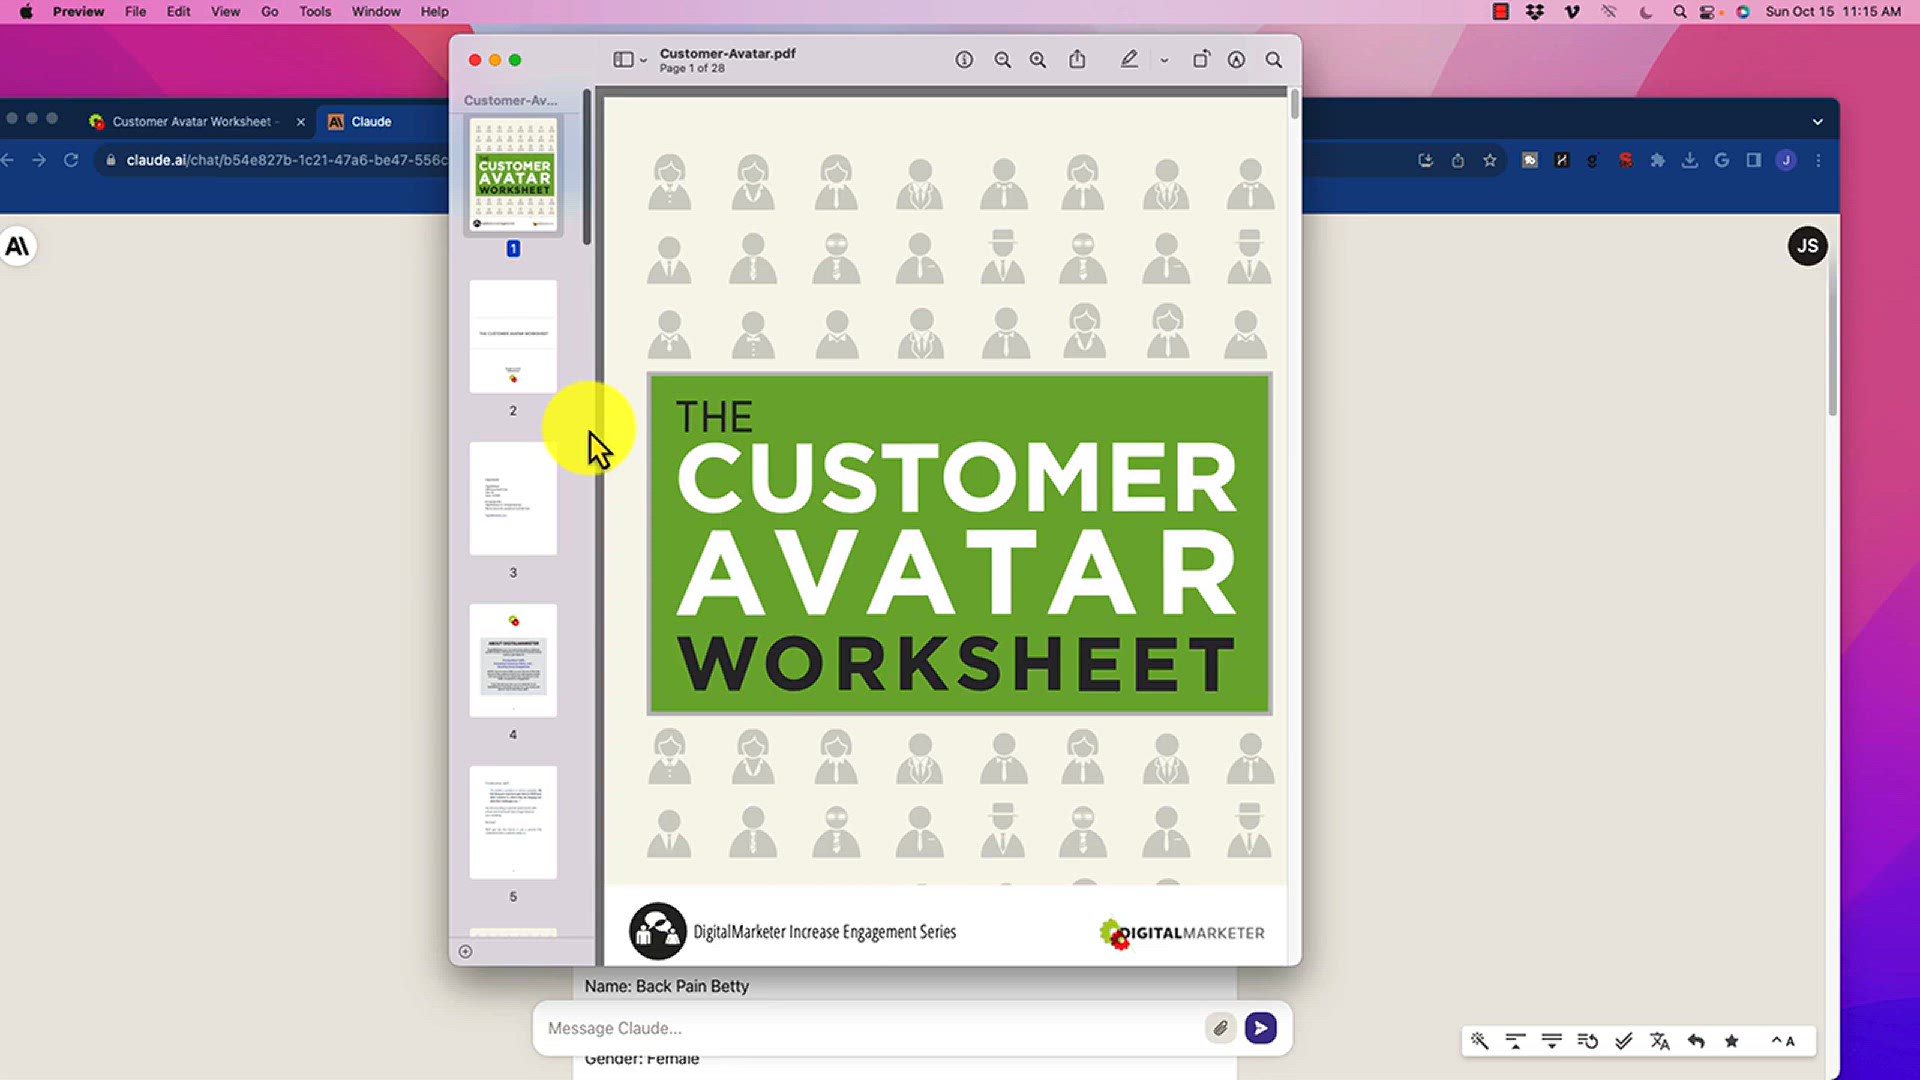Screen dimensions: 1920x1080
Task: Open the Tools menu
Action: click(x=314, y=12)
